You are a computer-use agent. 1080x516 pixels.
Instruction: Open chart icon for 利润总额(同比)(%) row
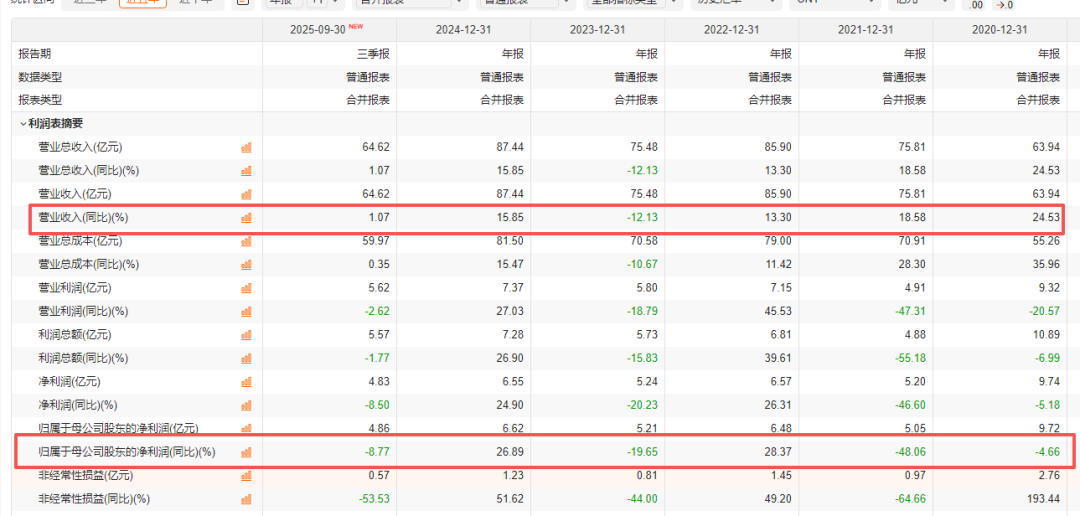coord(247,358)
